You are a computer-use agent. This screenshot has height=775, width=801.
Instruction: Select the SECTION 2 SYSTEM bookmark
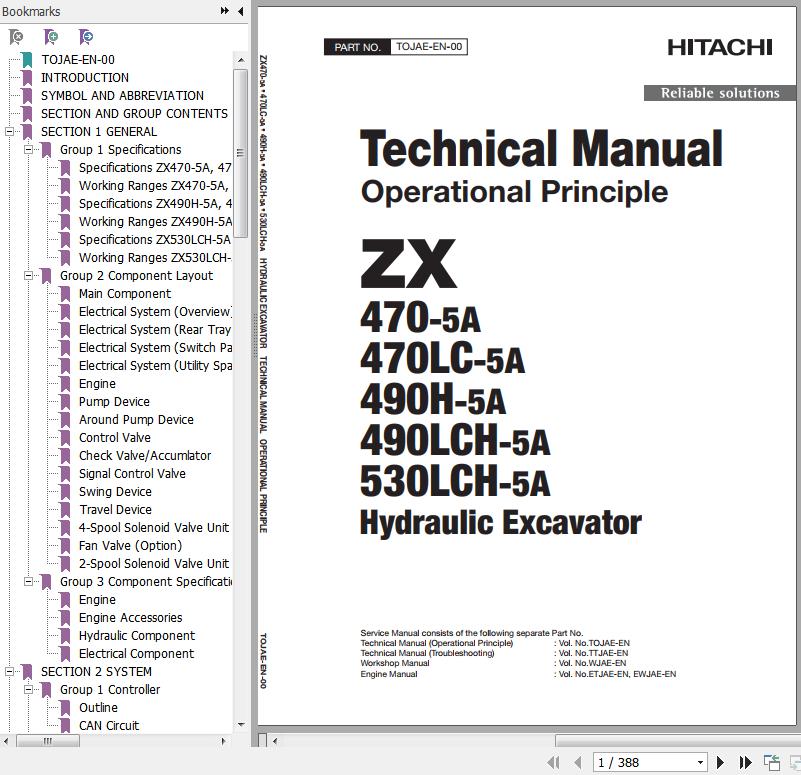(x=96, y=671)
